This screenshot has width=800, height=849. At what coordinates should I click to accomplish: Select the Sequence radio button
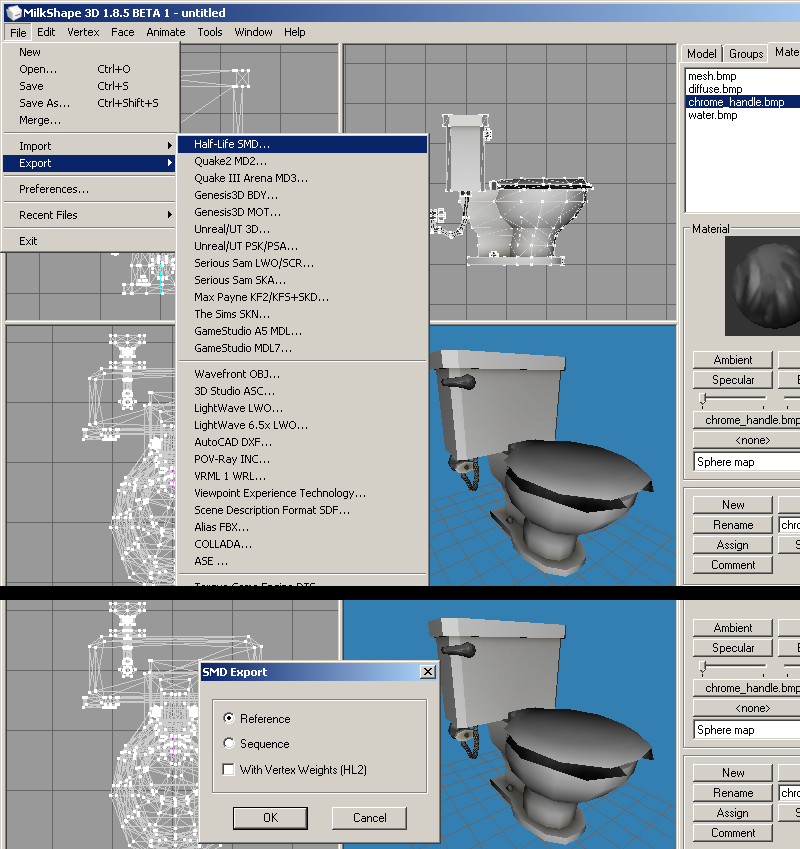coord(229,744)
